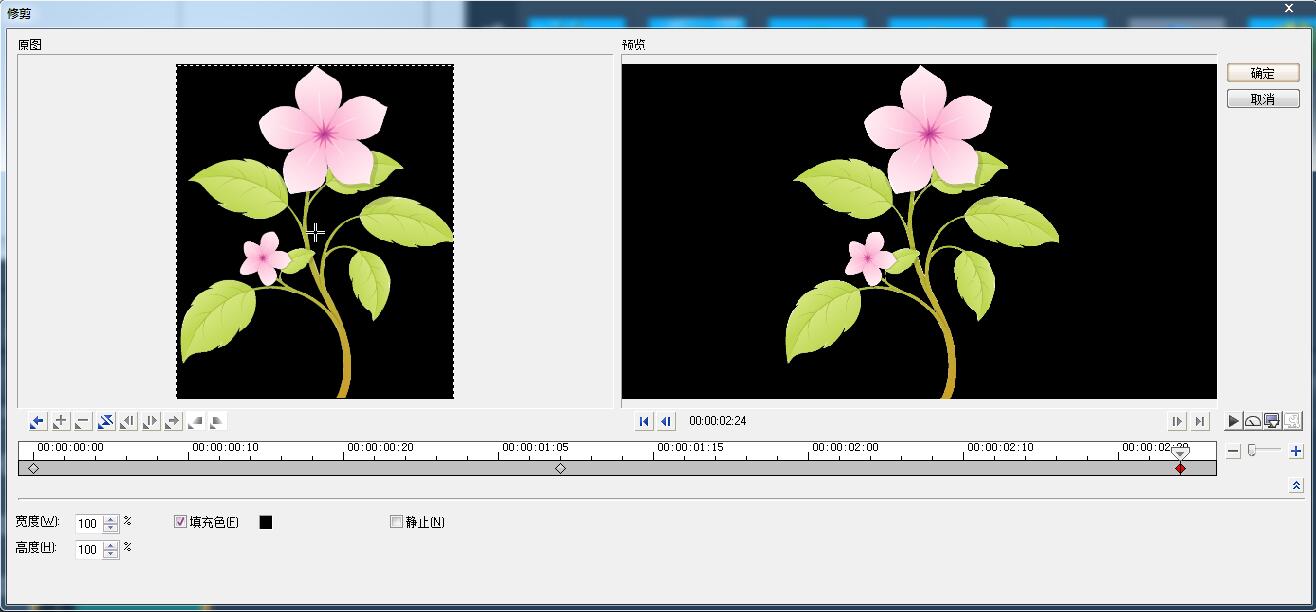Move keyframe right with right-arrow bar icon
Viewport: 1316px width, 612px height.
(151, 422)
